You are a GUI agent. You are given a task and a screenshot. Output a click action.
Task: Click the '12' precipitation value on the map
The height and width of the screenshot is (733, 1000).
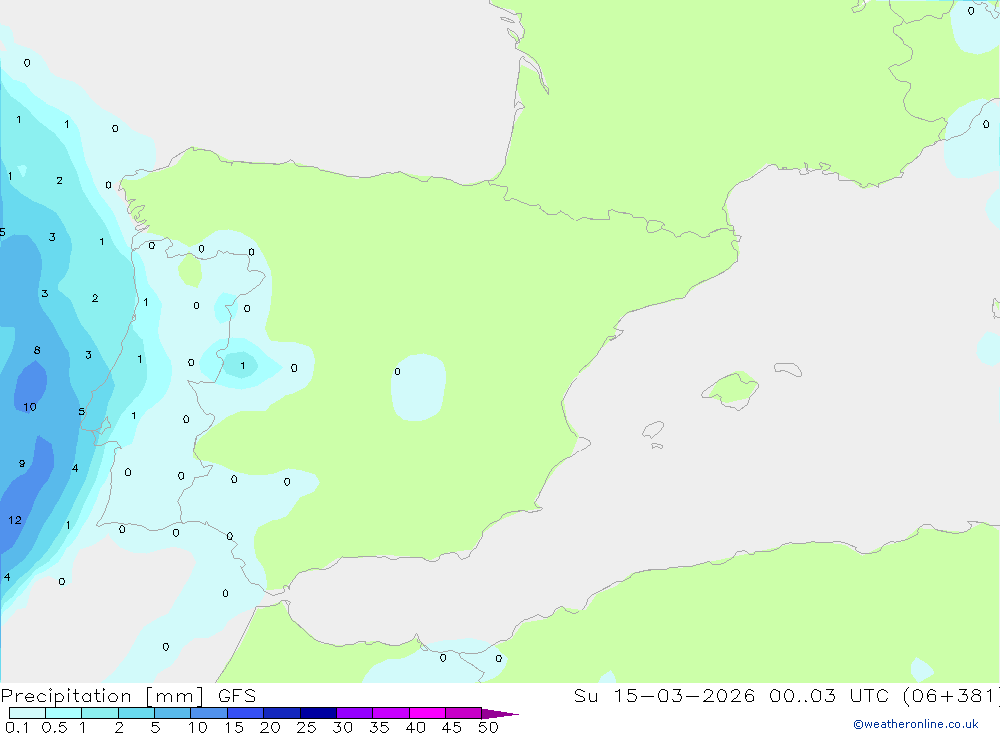tap(15, 521)
